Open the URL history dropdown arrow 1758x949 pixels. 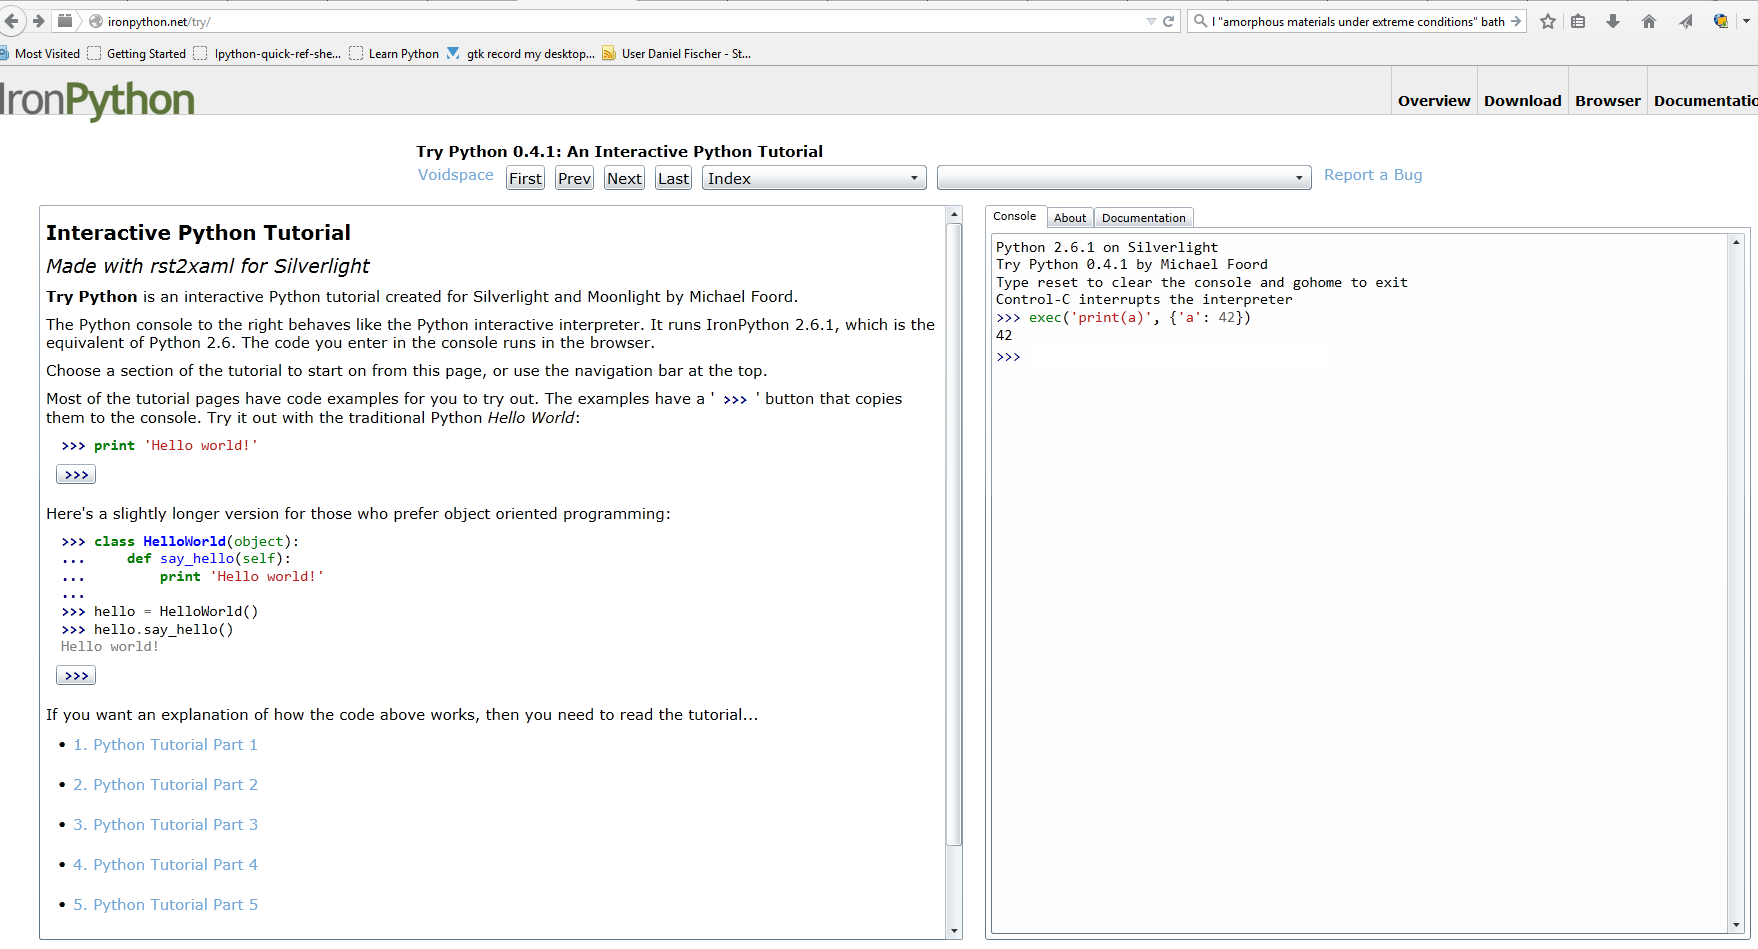click(x=1151, y=21)
